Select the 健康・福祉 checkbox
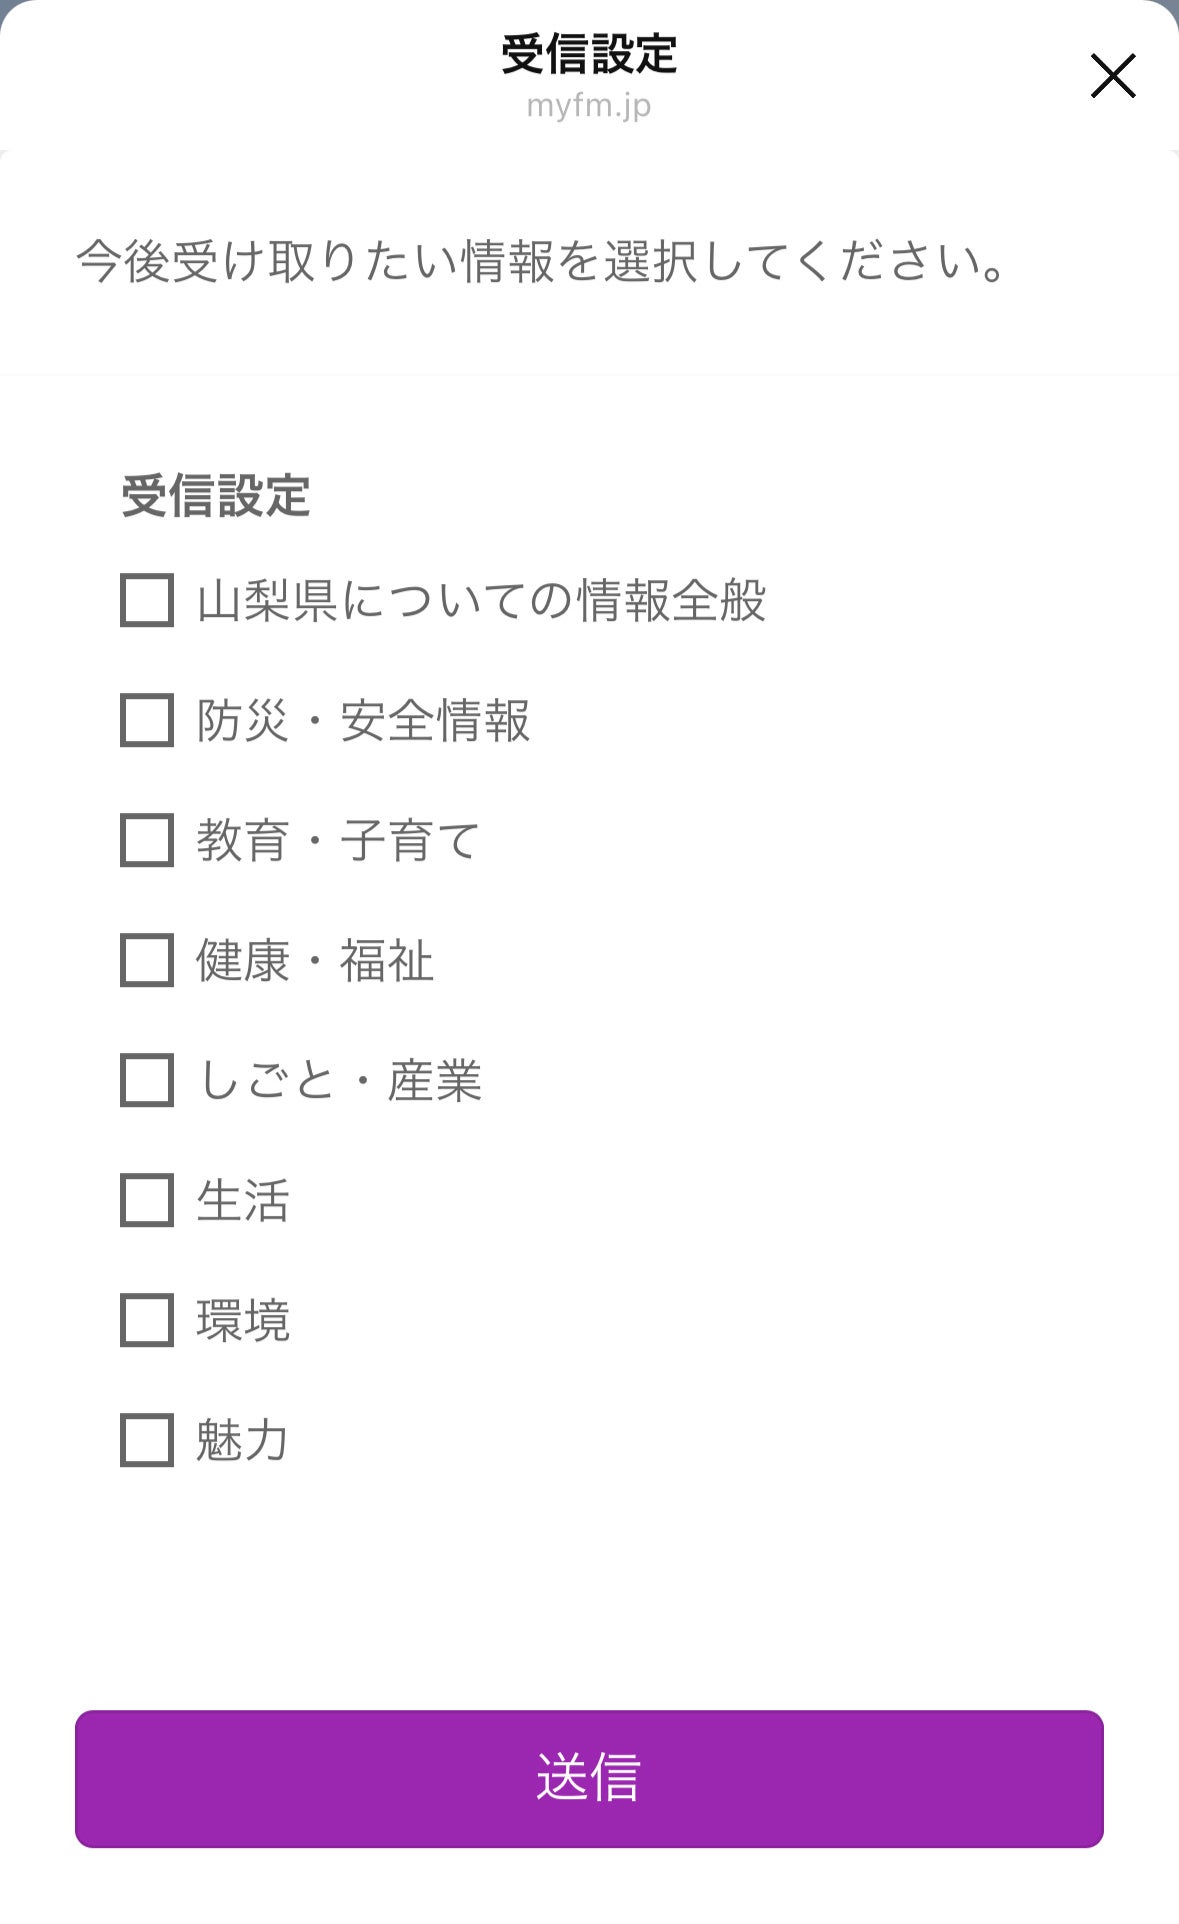 click(147, 960)
